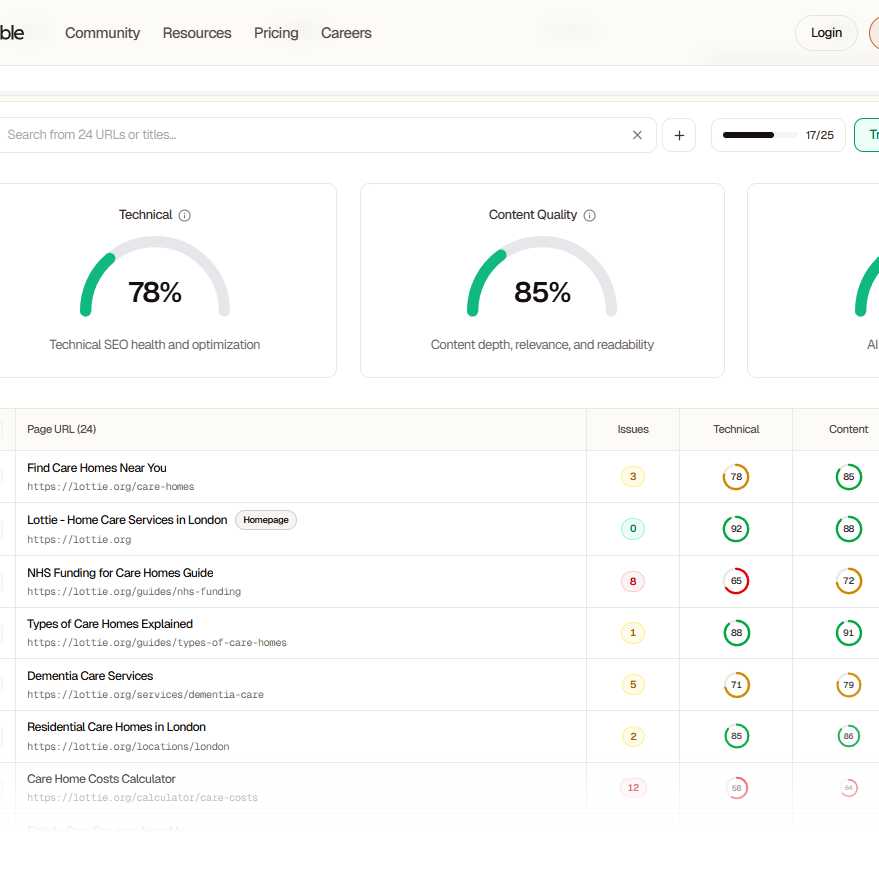Image resolution: width=879 pixels, height=879 pixels.
Task: Clear the URL search field with X icon
Action: (637, 135)
